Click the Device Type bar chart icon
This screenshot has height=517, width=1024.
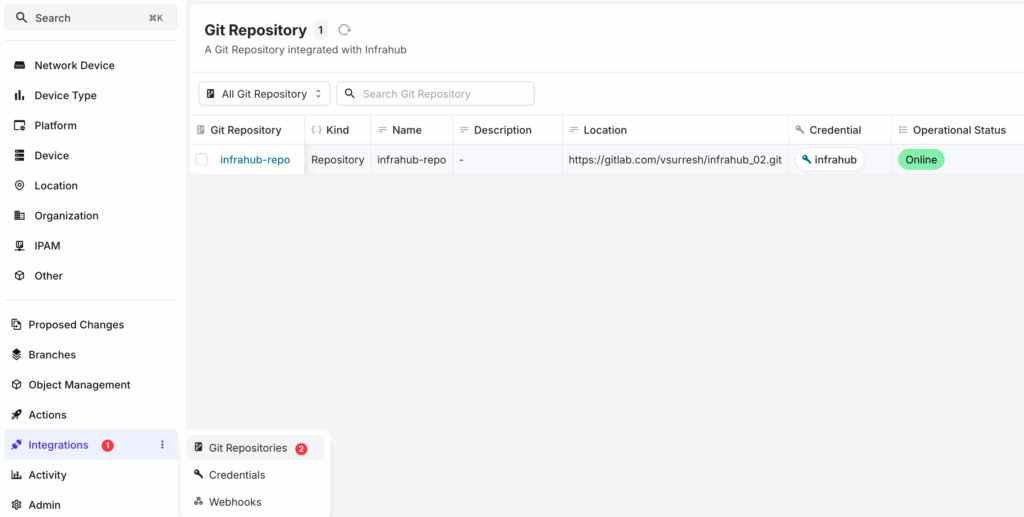[20, 95]
